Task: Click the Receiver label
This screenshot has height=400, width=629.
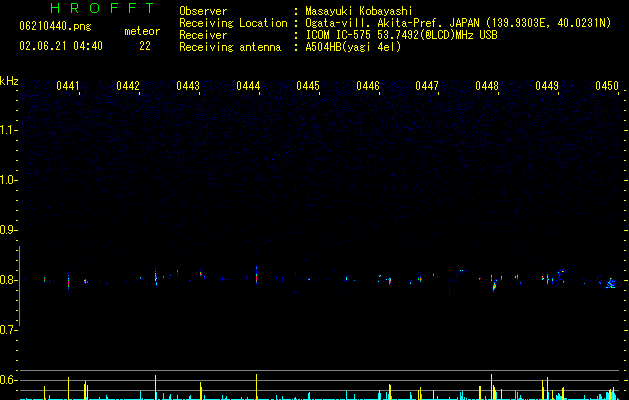Action: point(203,35)
